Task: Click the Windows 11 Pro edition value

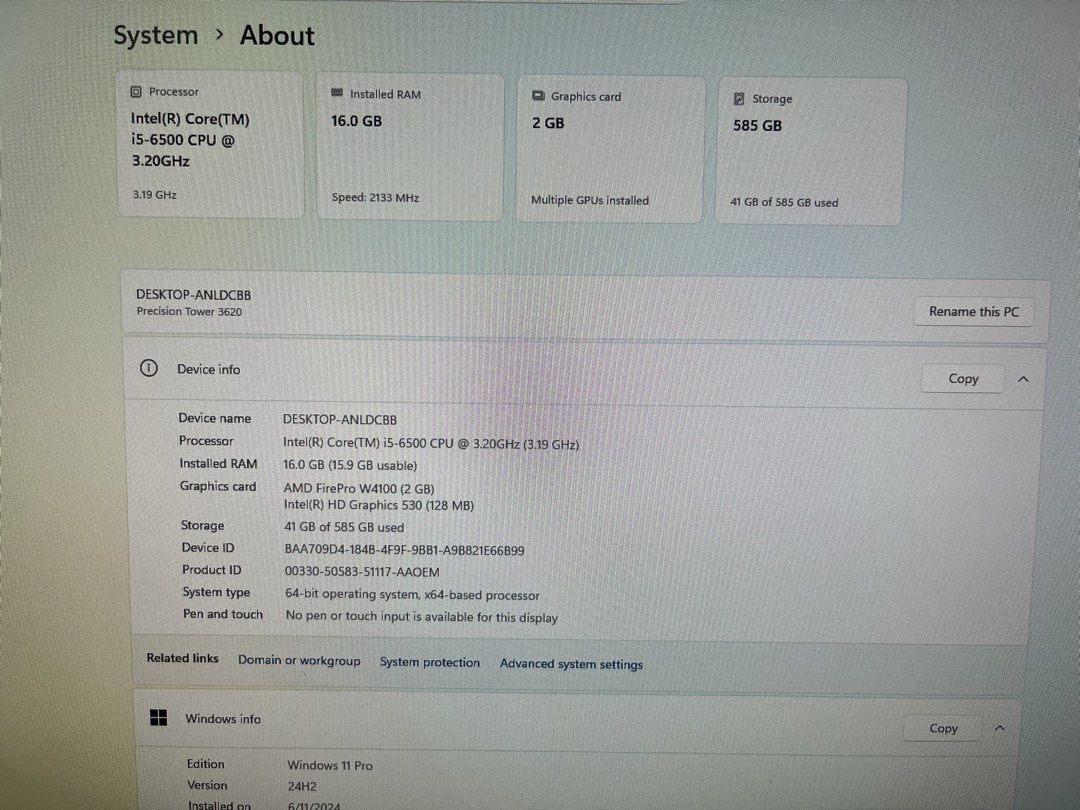Action: (x=330, y=765)
